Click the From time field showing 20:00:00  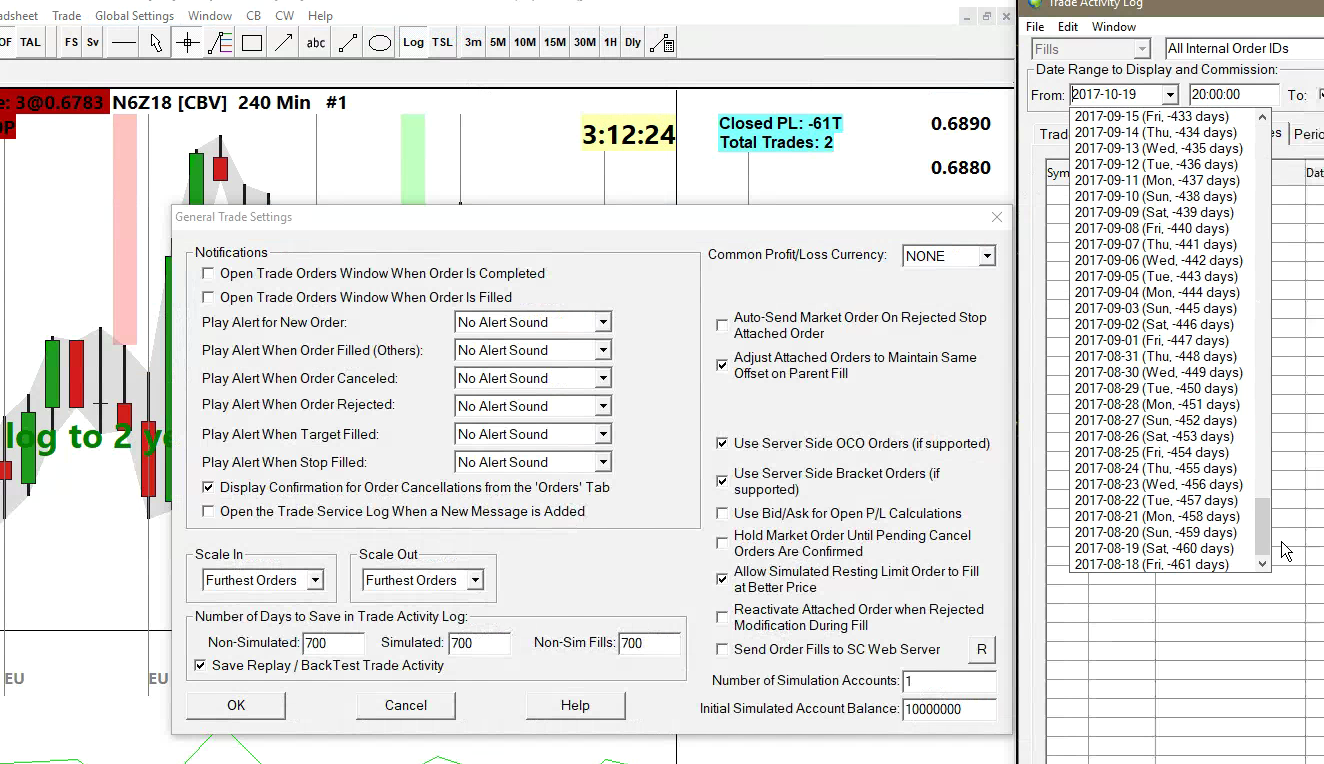coord(1234,95)
